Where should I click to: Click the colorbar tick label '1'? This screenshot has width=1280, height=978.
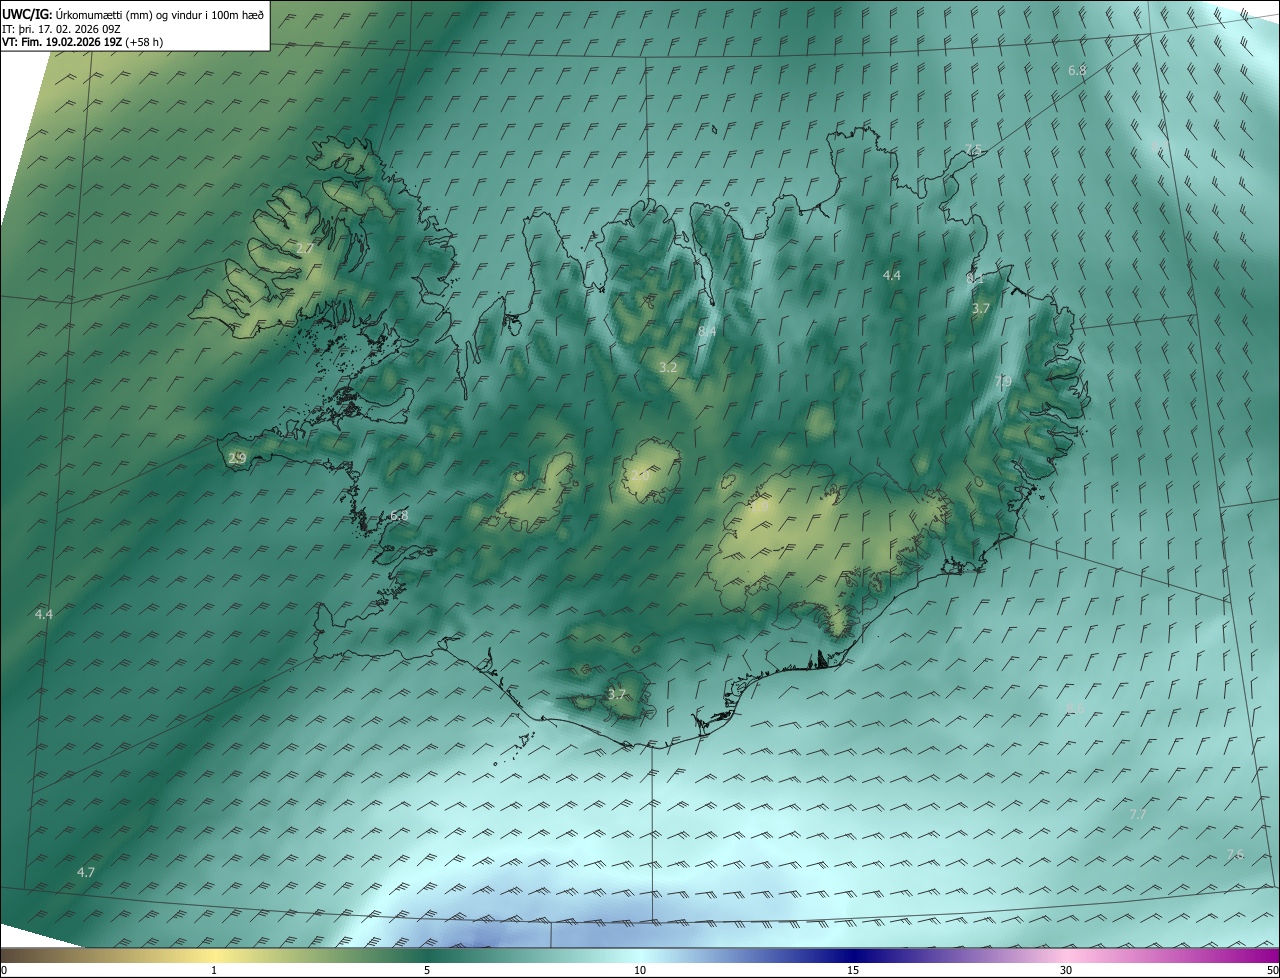click(214, 970)
